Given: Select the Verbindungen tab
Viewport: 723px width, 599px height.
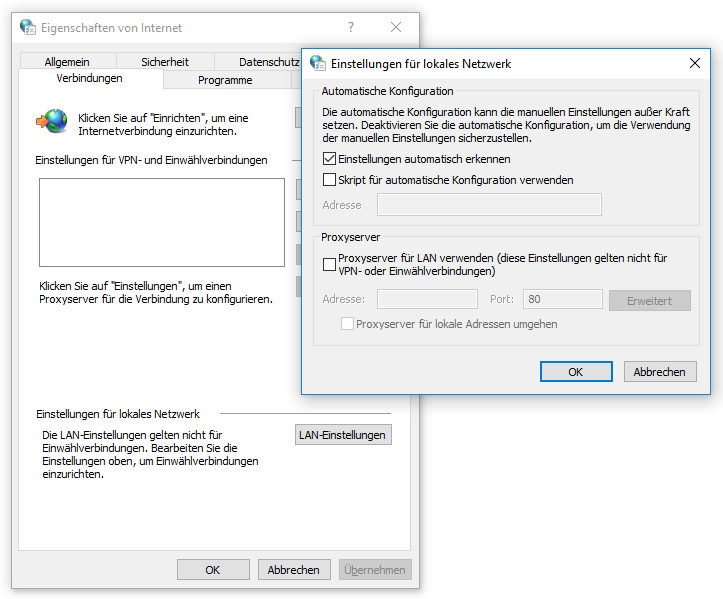Looking at the screenshot, I should pyautogui.click(x=89, y=78).
